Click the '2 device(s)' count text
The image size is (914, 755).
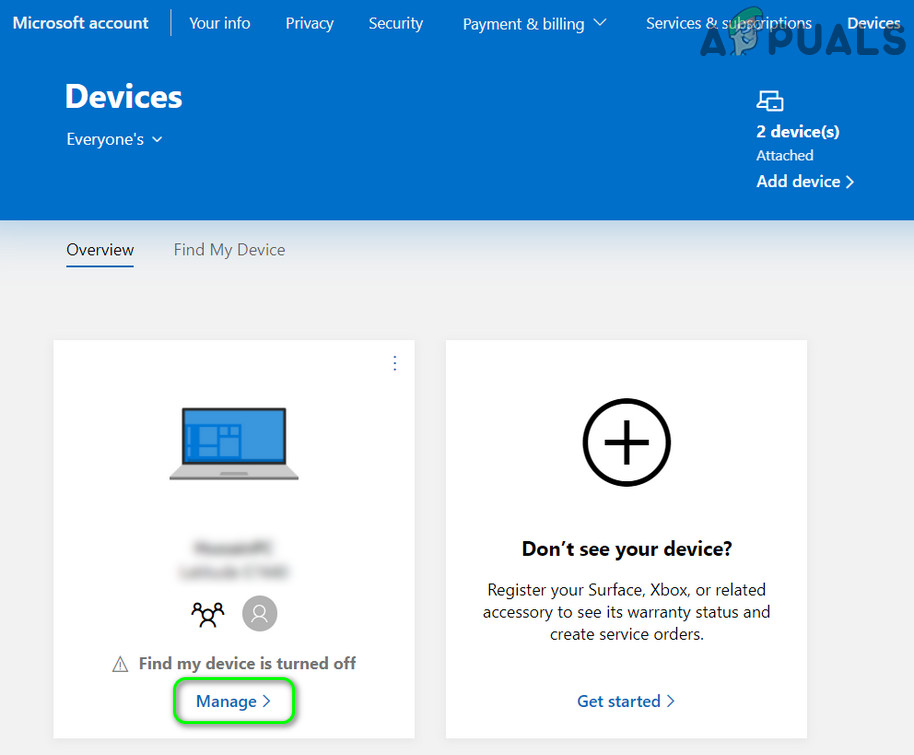(797, 132)
